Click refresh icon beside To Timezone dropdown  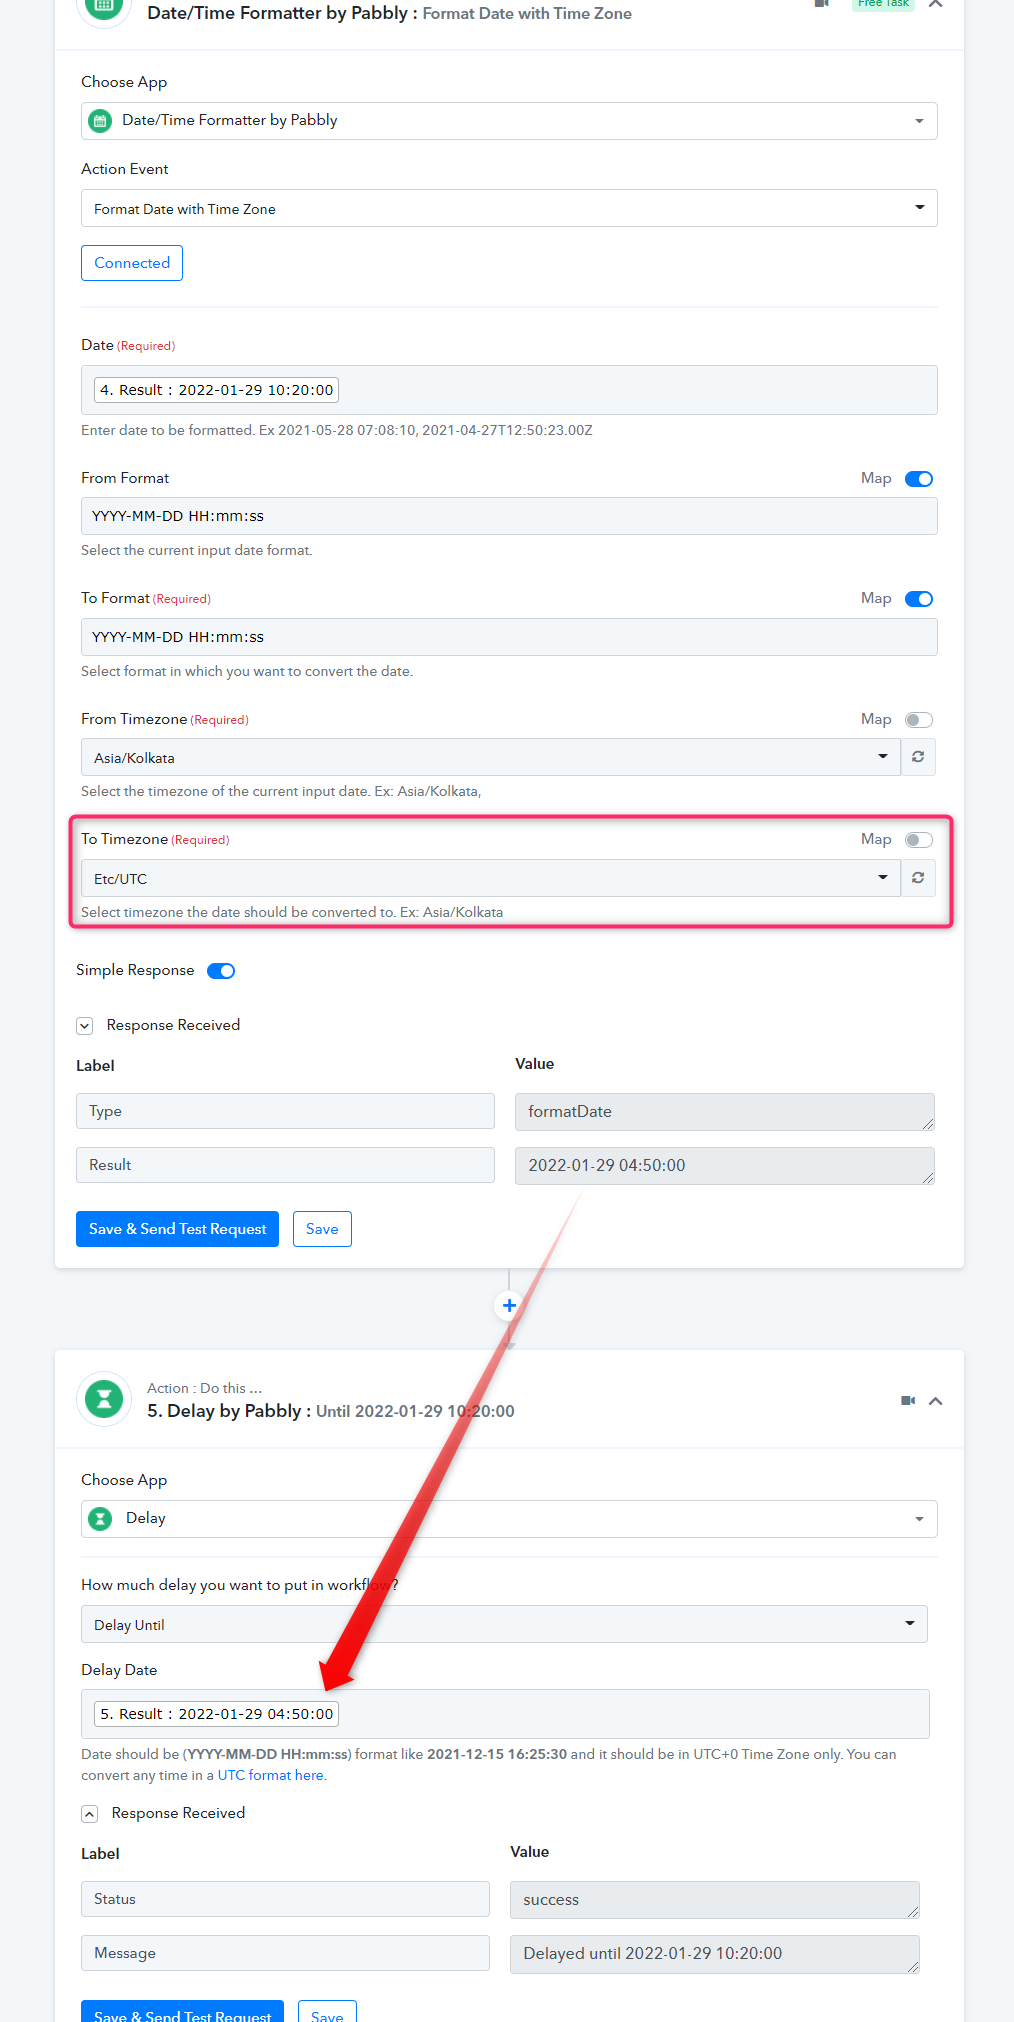(x=918, y=878)
